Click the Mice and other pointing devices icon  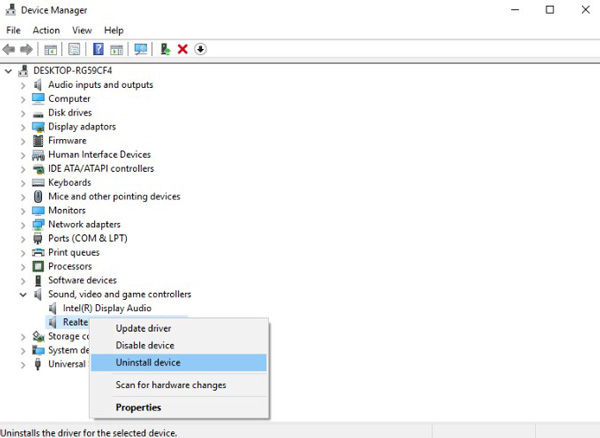coord(38,197)
